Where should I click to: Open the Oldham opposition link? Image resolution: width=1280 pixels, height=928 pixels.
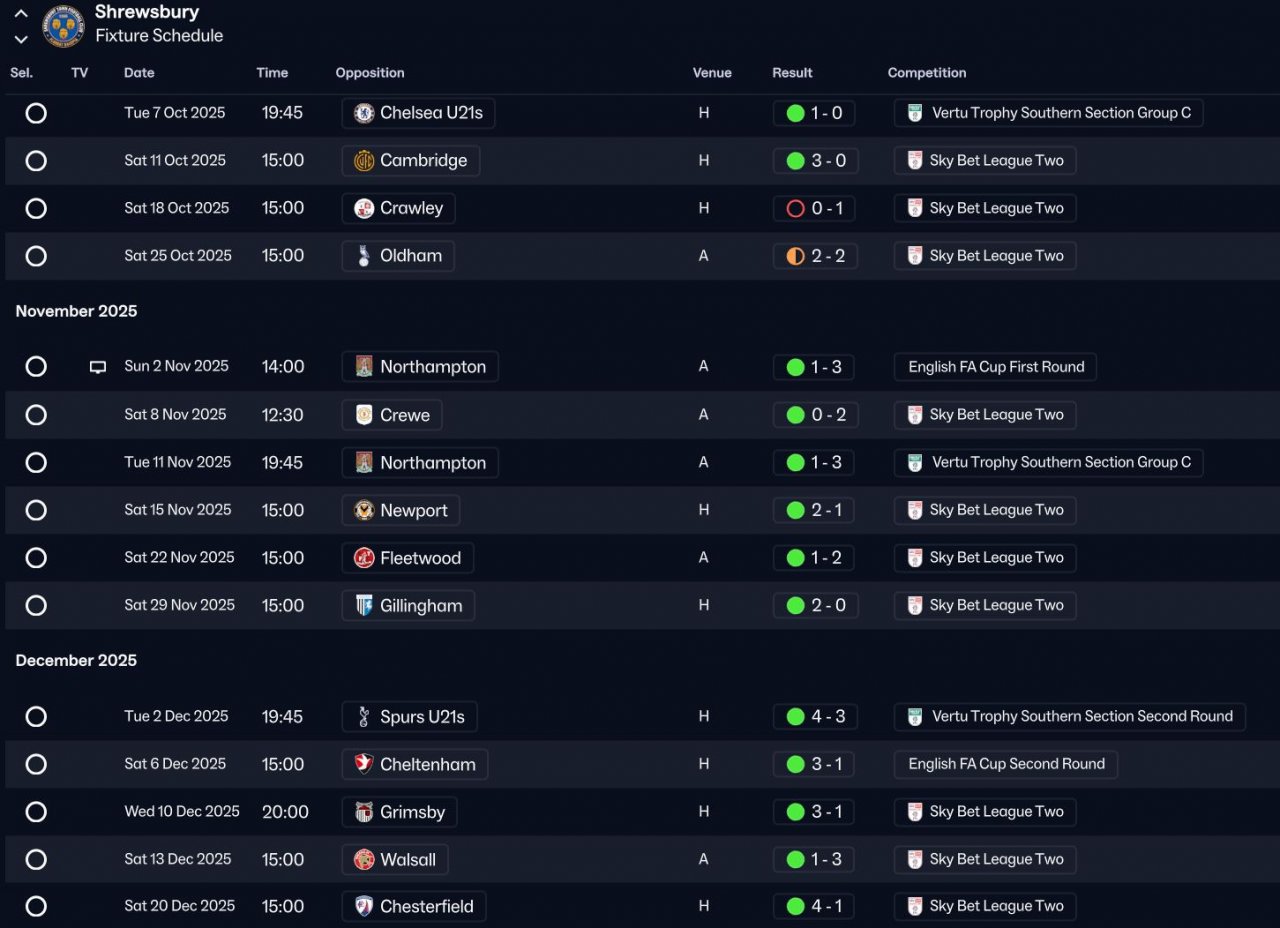410,256
